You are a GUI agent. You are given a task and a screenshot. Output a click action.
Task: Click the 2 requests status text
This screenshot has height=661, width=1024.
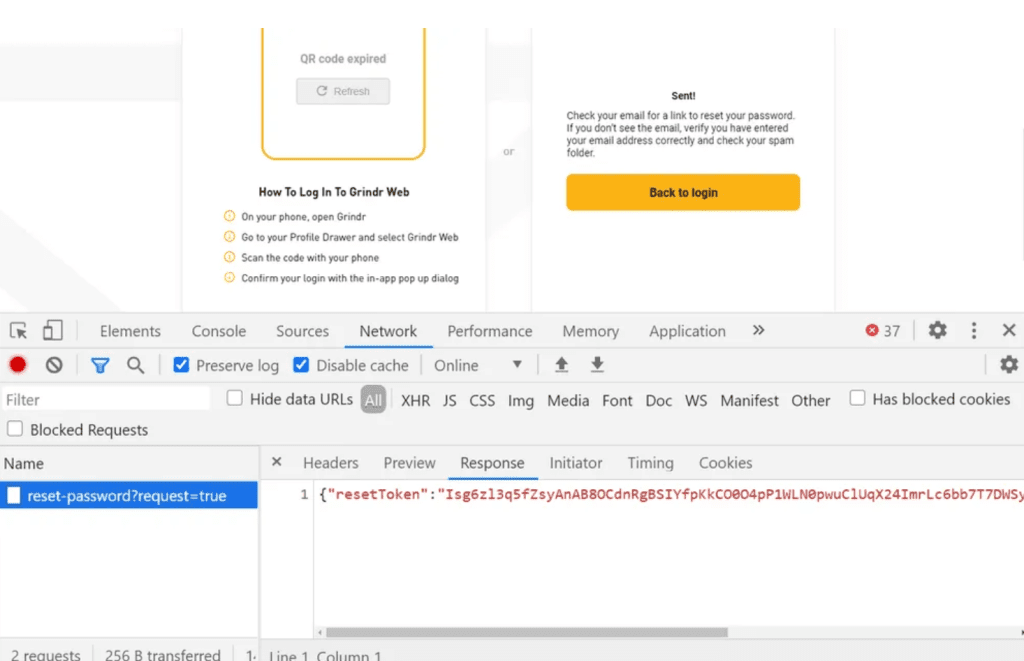point(45,654)
